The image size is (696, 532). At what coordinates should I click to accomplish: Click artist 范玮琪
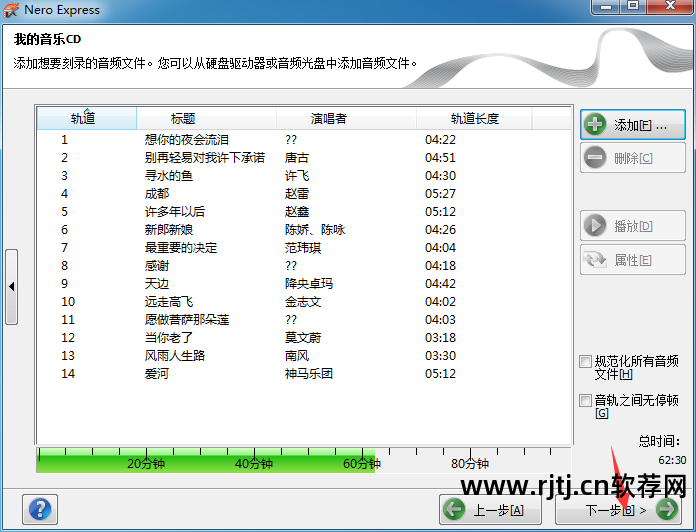[x=303, y=248]
